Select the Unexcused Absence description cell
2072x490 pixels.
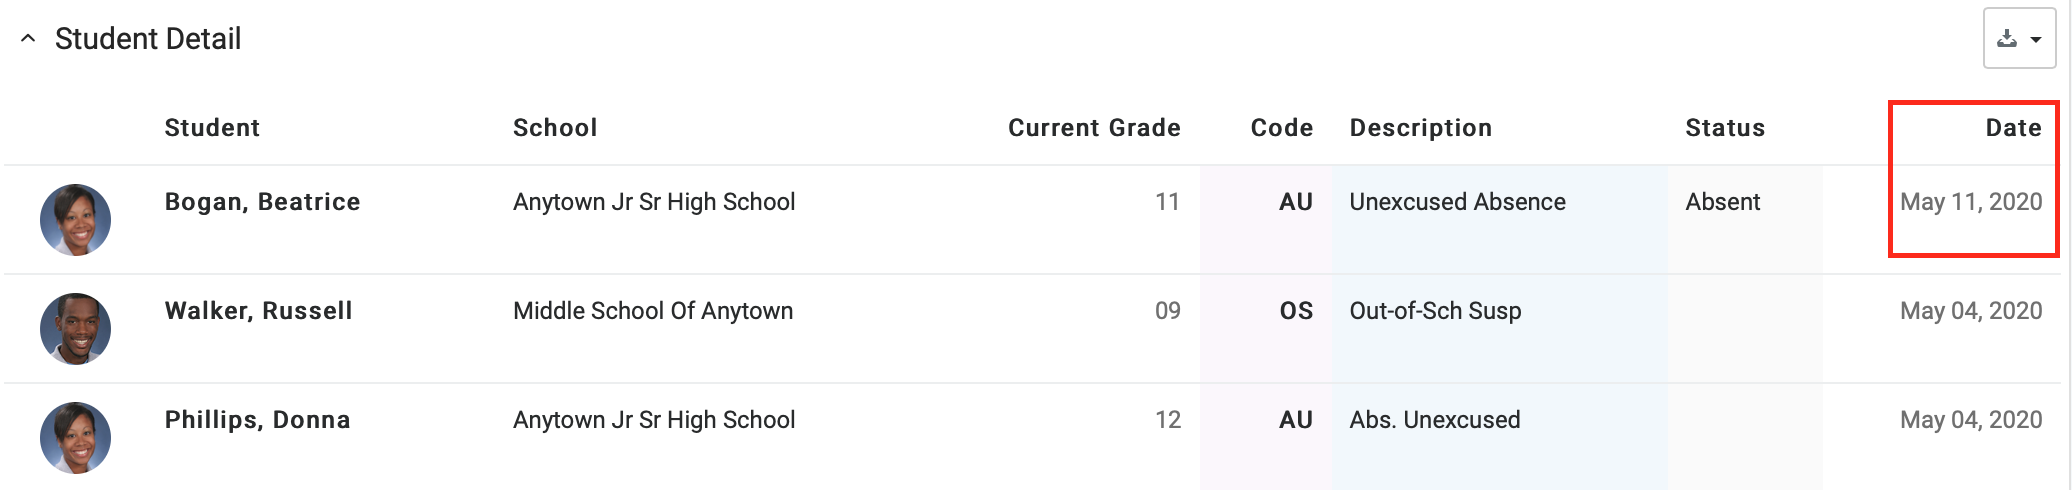(1457, 202)
